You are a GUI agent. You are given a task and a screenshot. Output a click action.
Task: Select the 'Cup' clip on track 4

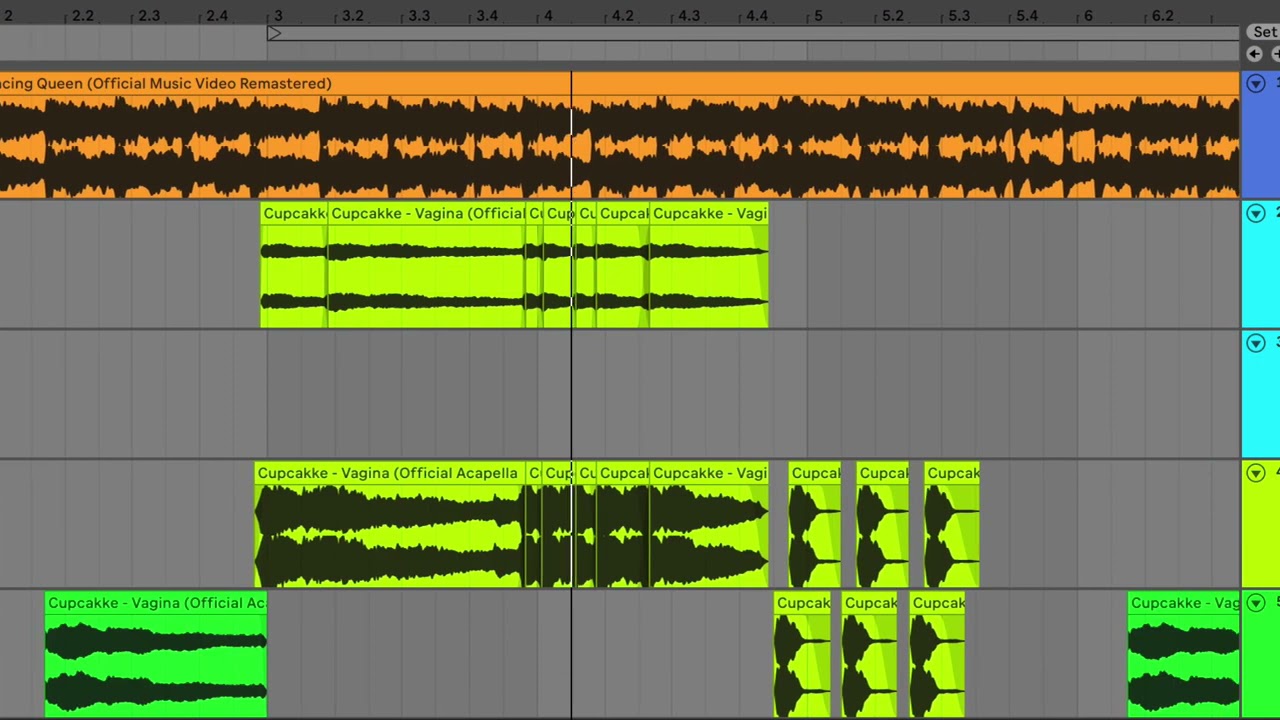point(559,524)
